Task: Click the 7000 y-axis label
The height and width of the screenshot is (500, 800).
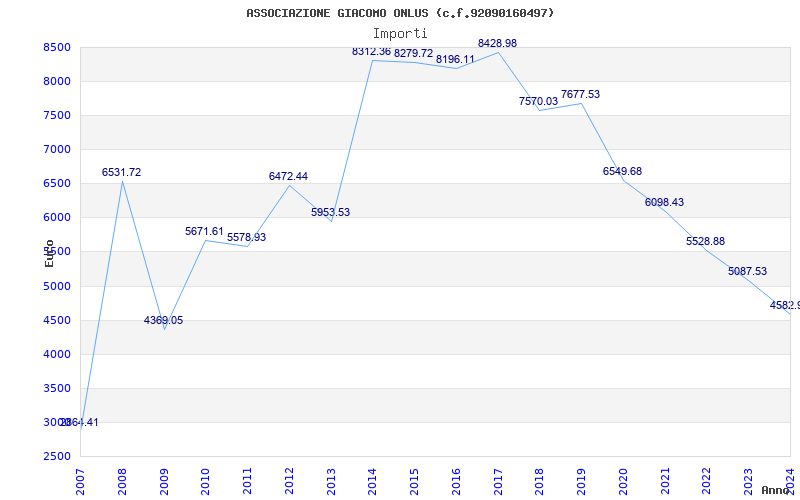Action: point(57,149)
